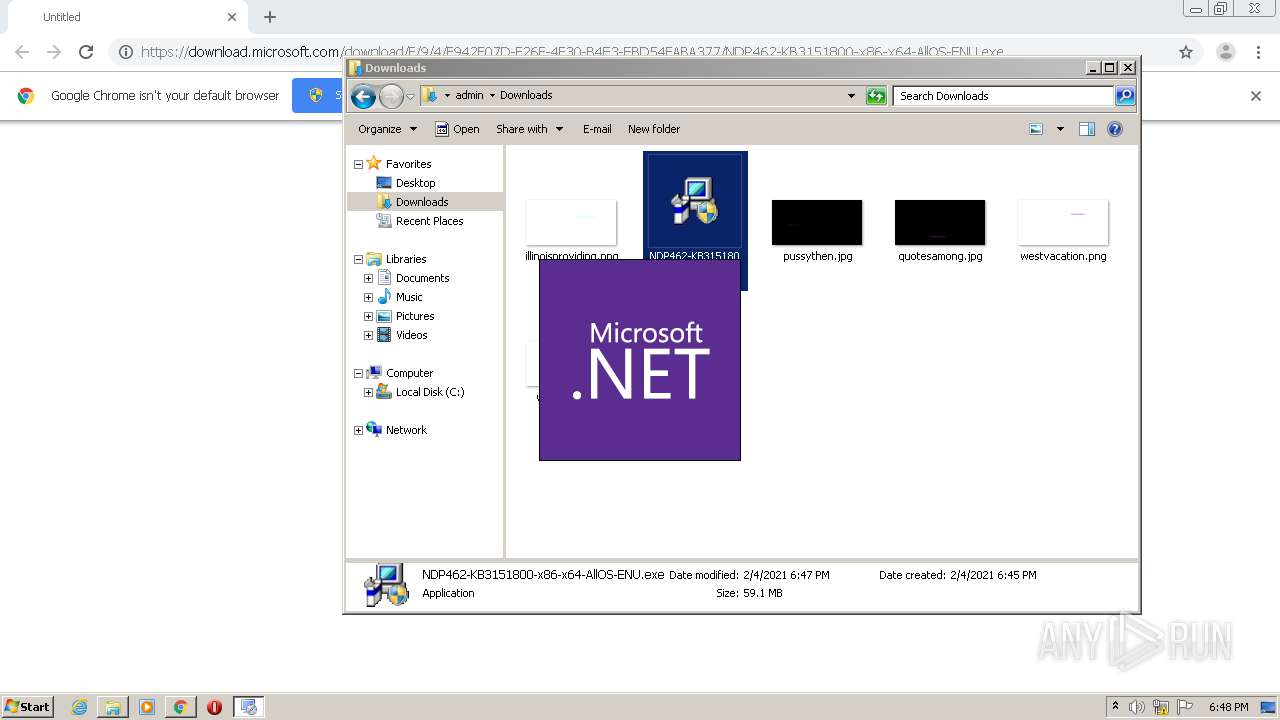The width and height of the screenshot is (1280, 720).
Task: Click the volume tray icon
Action: click(x=1137, y=707)
